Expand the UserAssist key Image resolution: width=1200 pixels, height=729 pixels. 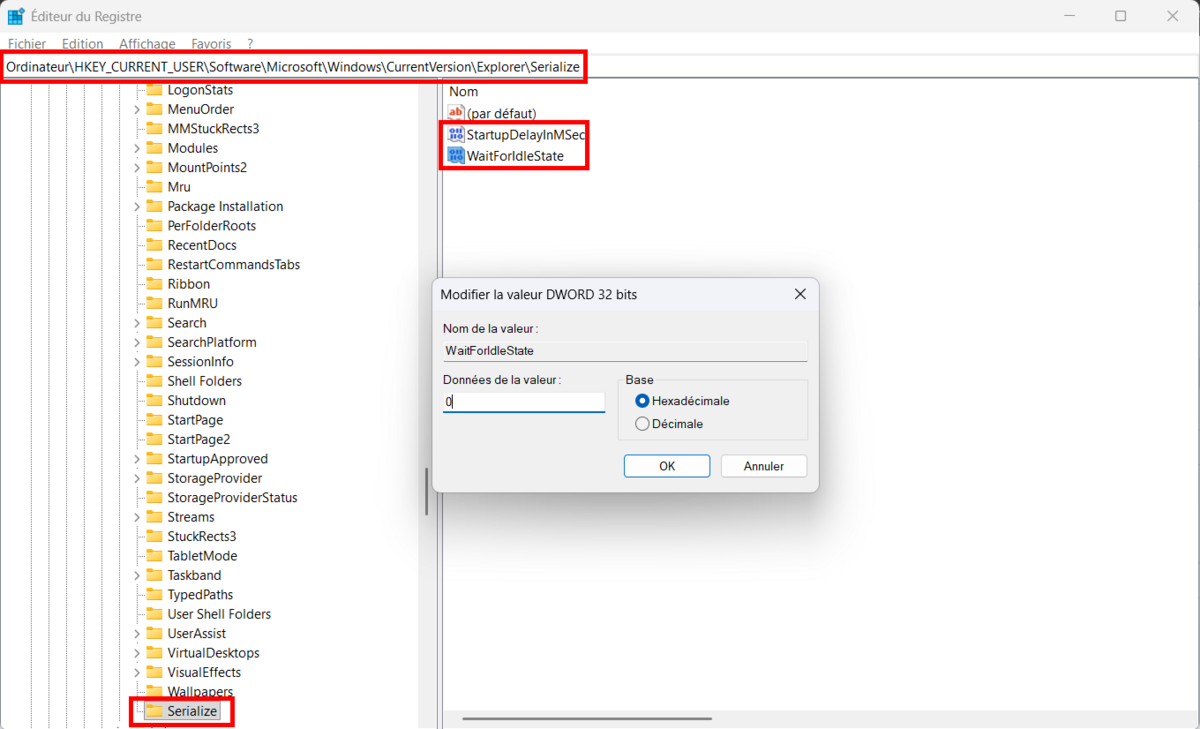click(137, 634)
